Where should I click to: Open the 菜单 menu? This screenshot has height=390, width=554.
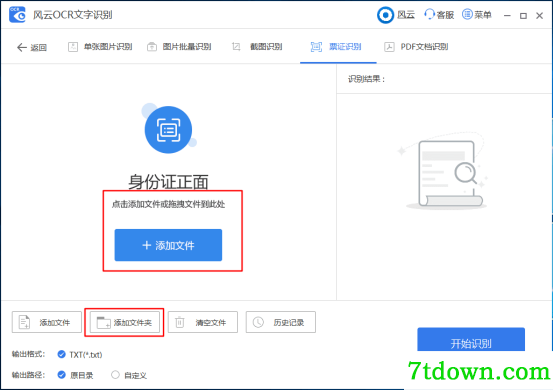(477, 15)
